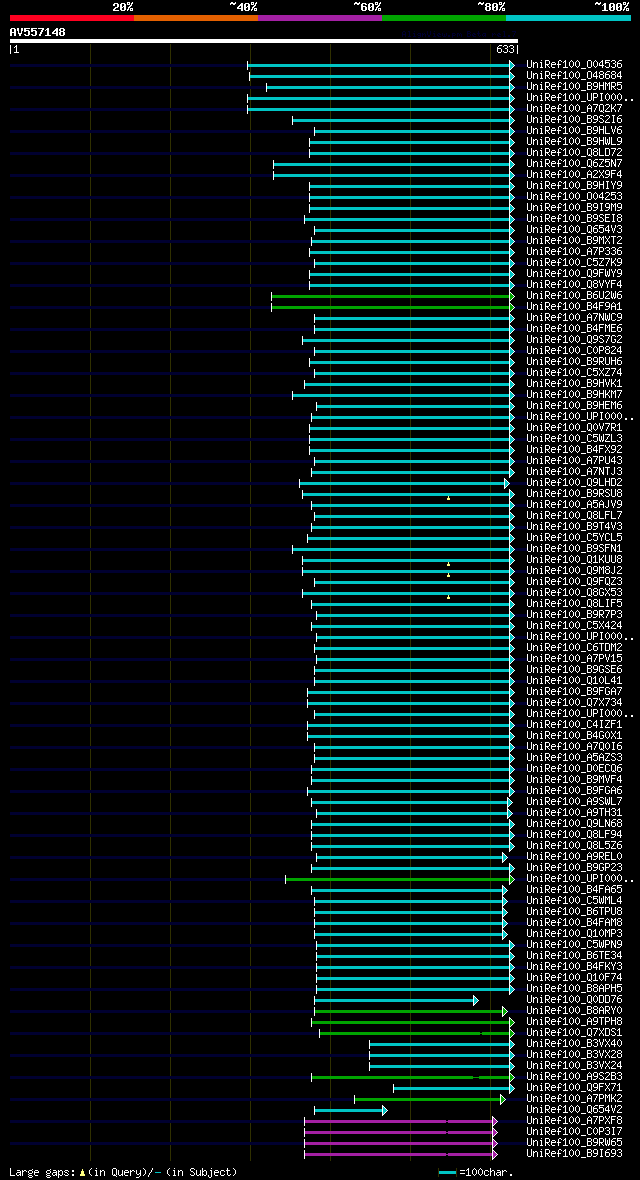The width and height of the screenshot is (640, 1180).
Task: Select hit label UniRef100_B9I693
Action: click(574, 1154)
